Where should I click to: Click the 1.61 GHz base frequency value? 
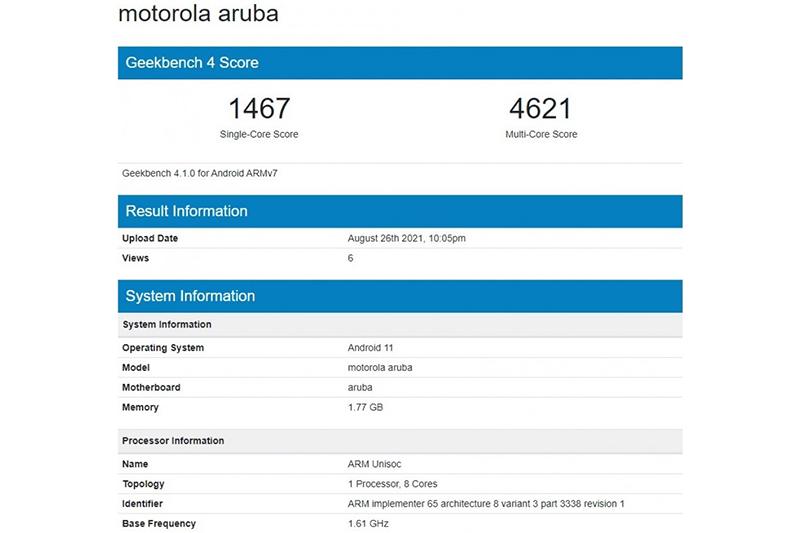367,523
